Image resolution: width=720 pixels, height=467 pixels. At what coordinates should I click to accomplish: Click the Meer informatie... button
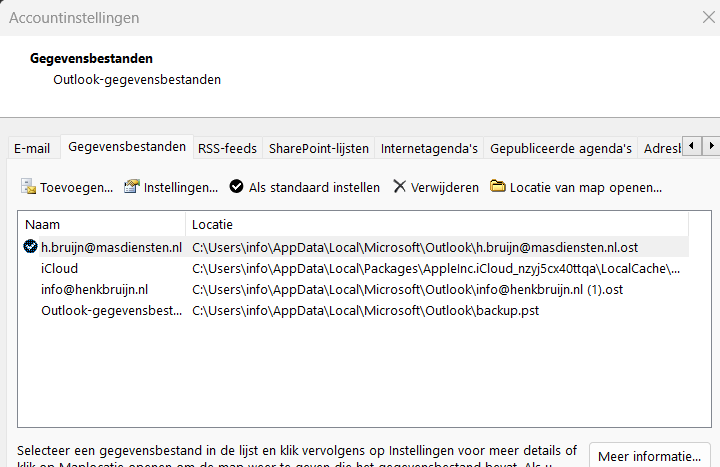tap(650, 456)
